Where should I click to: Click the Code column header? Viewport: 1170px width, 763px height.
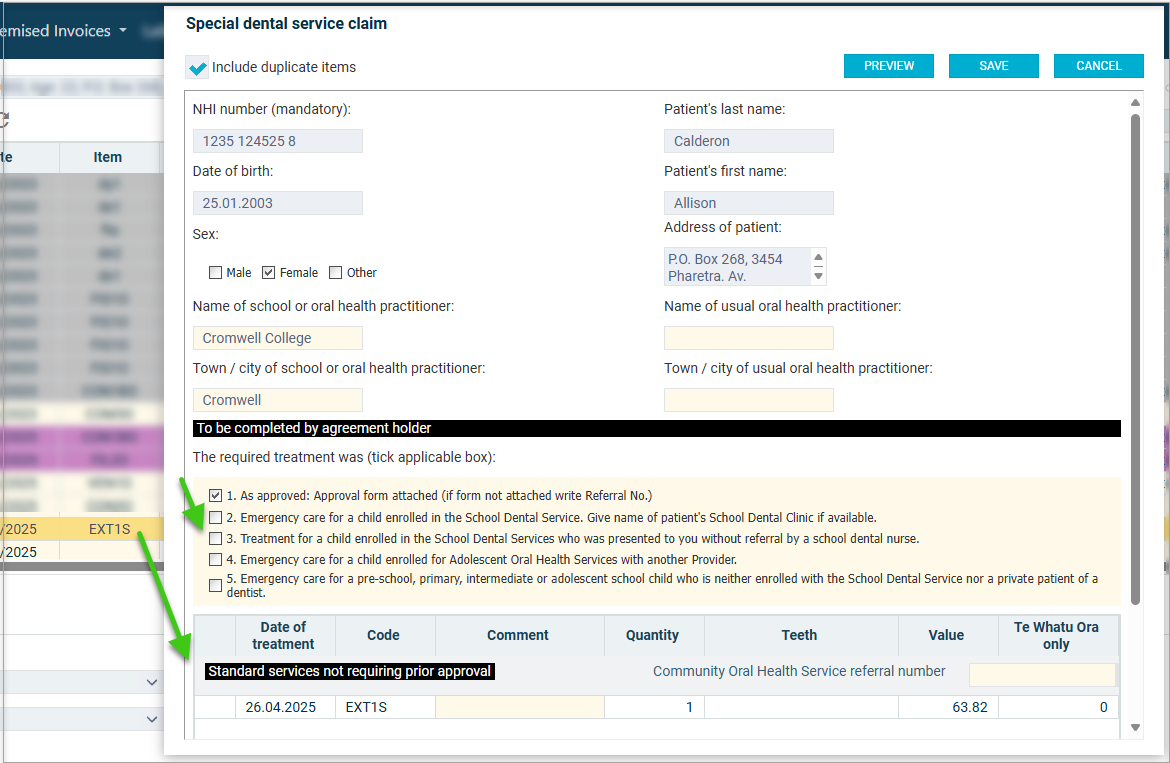point(384,635)
